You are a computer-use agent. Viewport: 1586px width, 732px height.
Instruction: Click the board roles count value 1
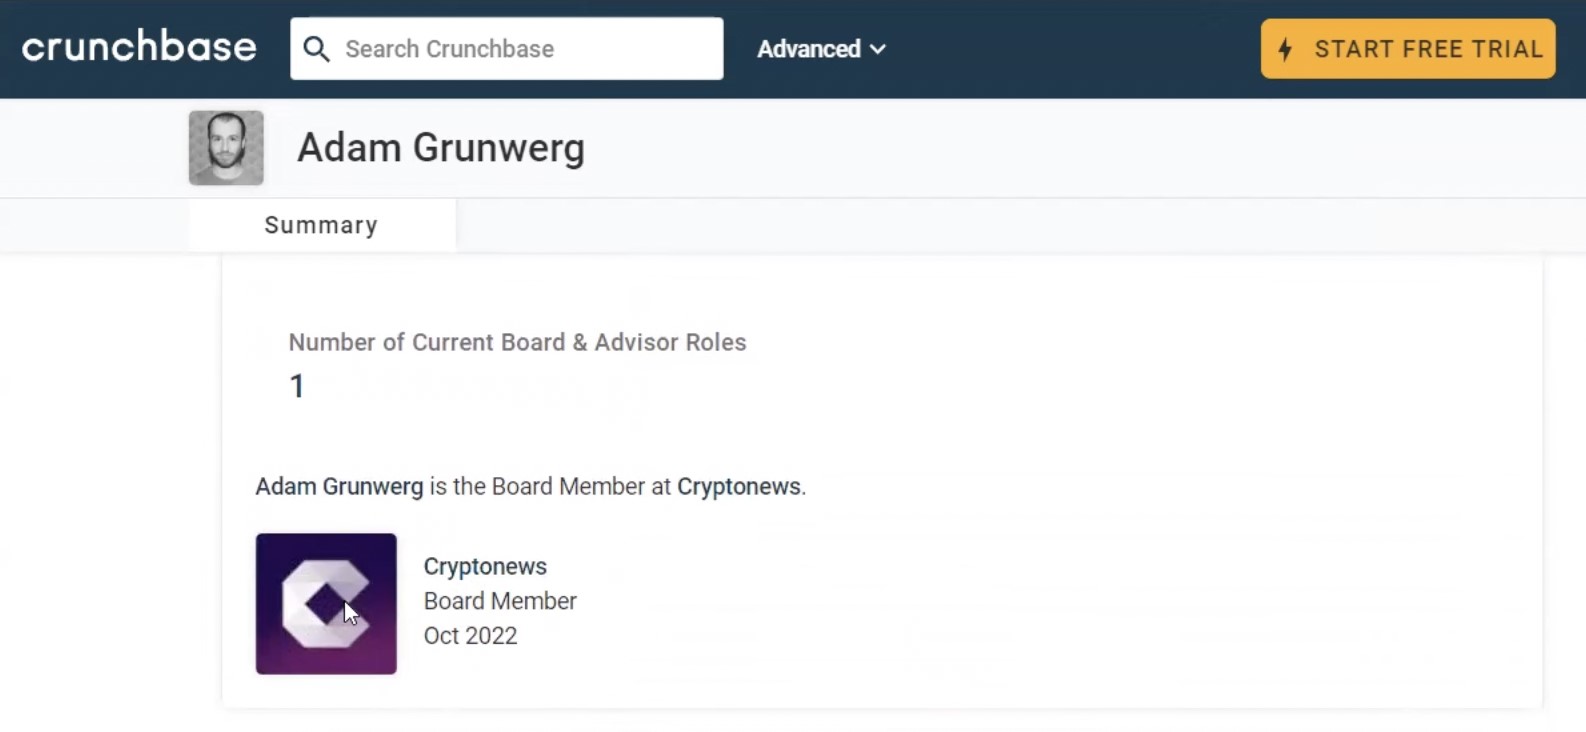[297, 386]
